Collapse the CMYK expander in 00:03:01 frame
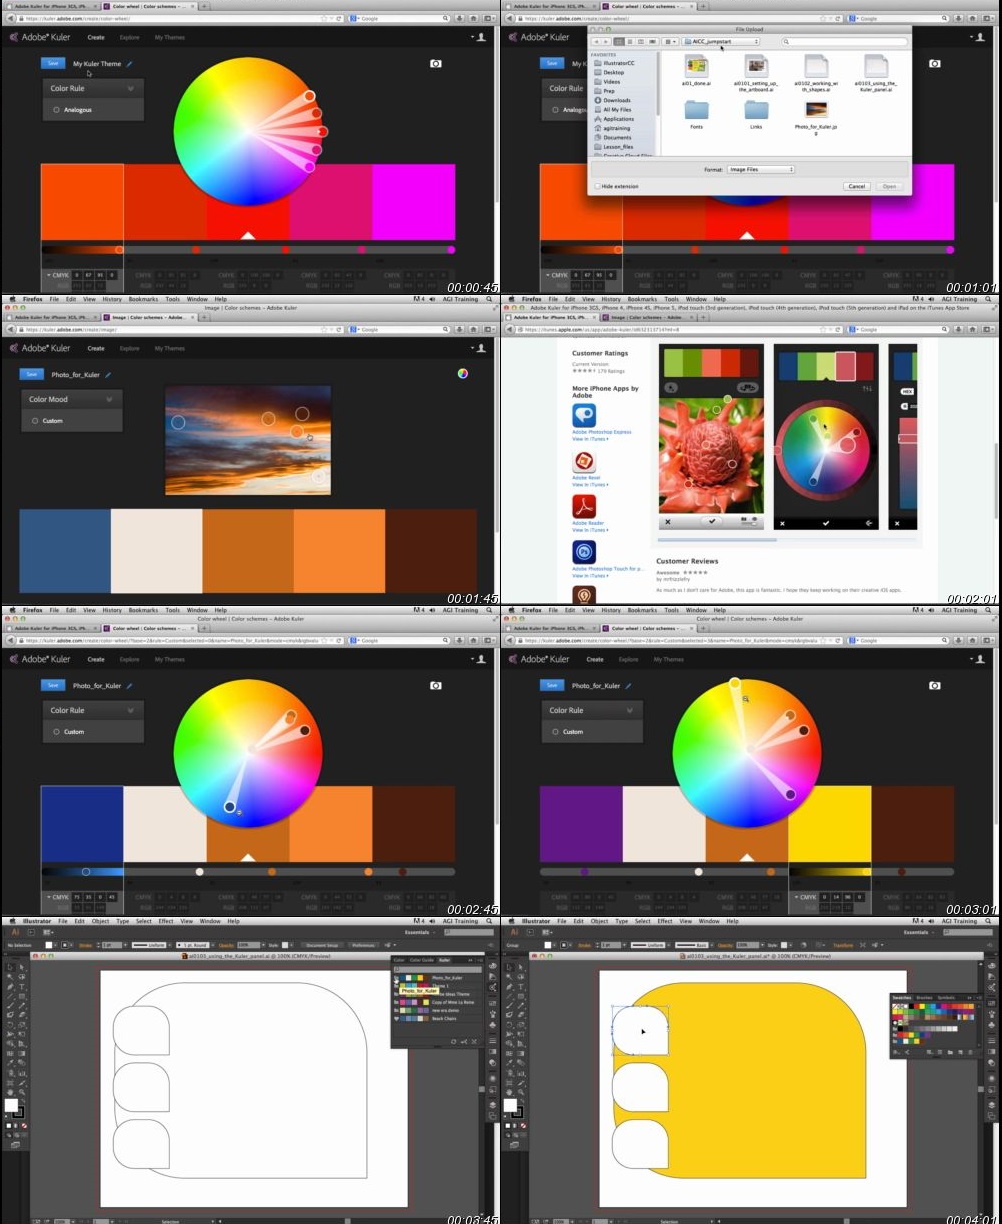1002x1224 pixels. point(796,897)
